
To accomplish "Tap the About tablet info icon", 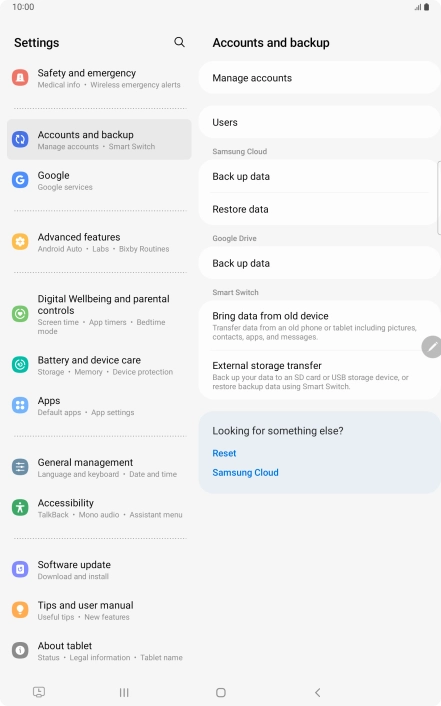I will click(20, 651).
